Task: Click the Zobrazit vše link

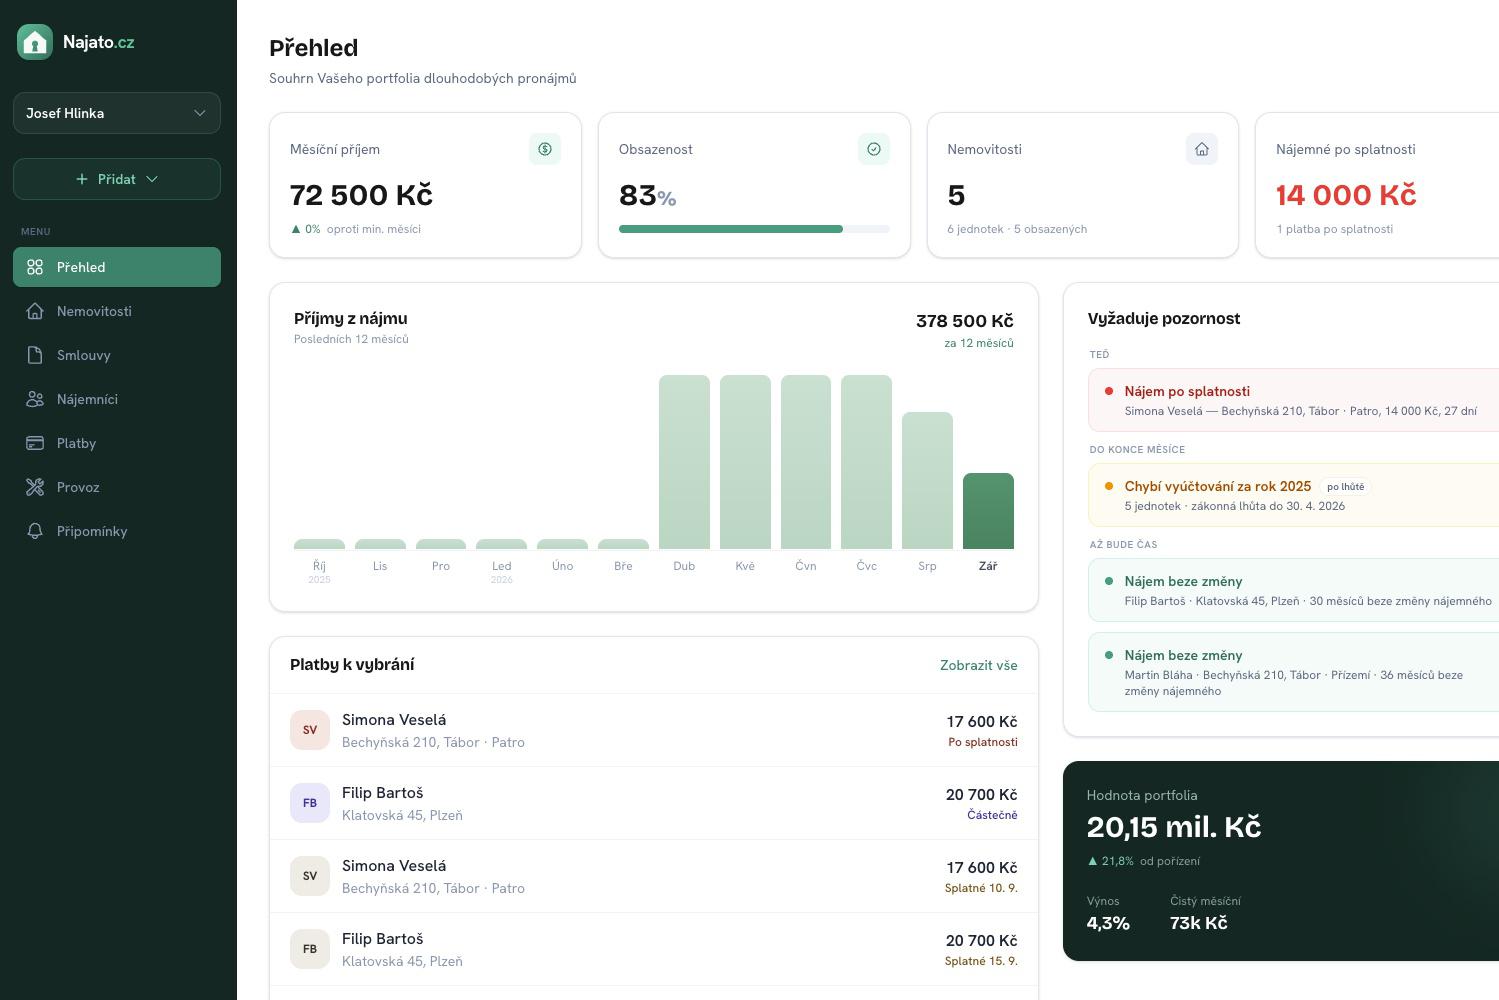Action: pyautogui.click(x=978, y=665)
